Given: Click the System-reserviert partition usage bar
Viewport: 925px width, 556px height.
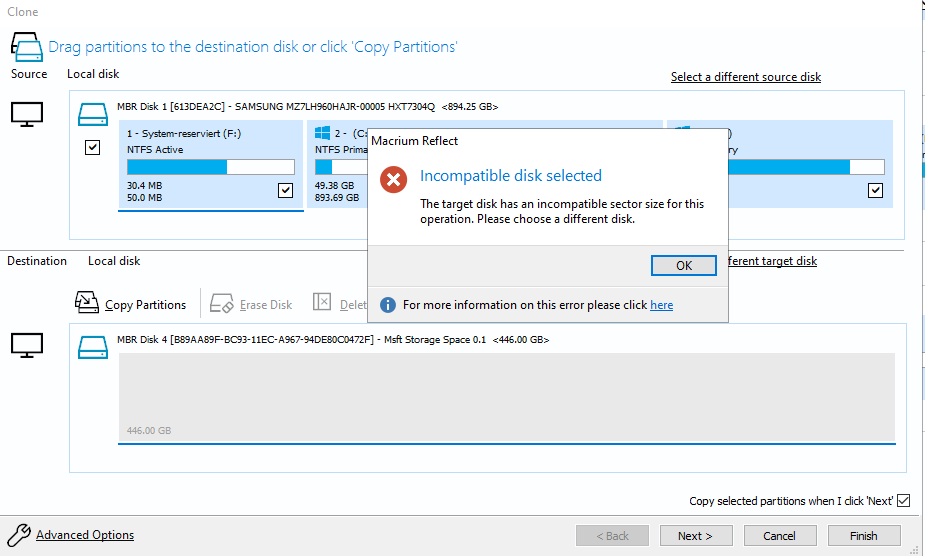Looking at the screenshot, I should coord(211,167).
